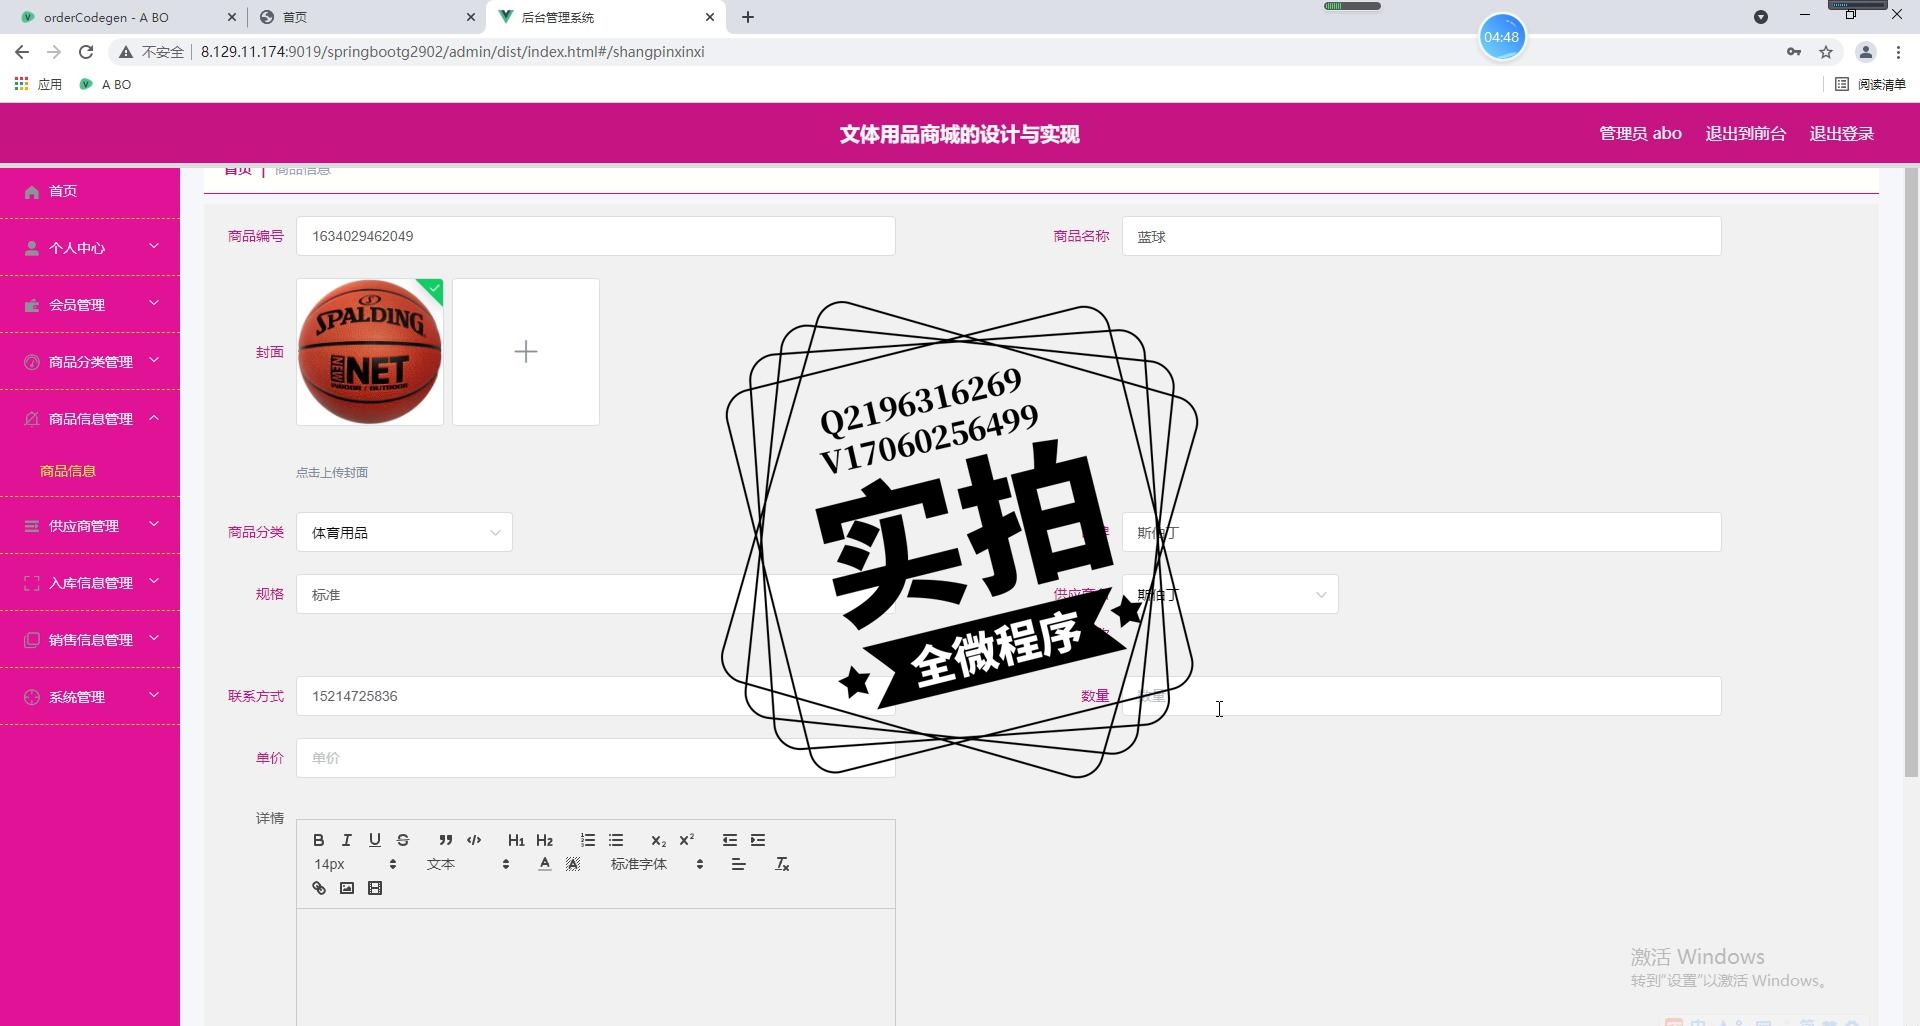1920x1026 pixels.
Task: Open A BO bookmark
Action: click(106, 84)
